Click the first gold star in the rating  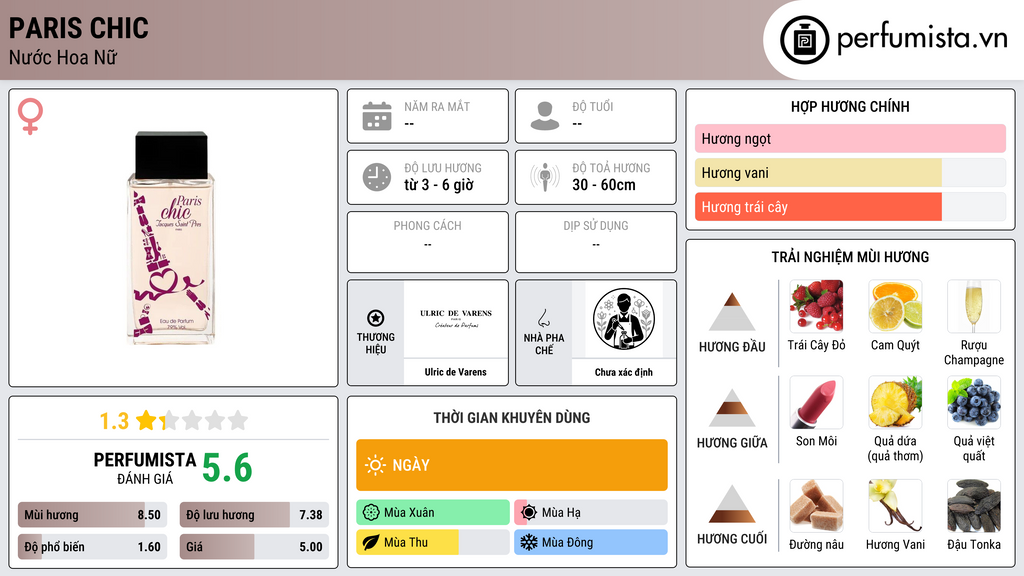tap(146, 420)
